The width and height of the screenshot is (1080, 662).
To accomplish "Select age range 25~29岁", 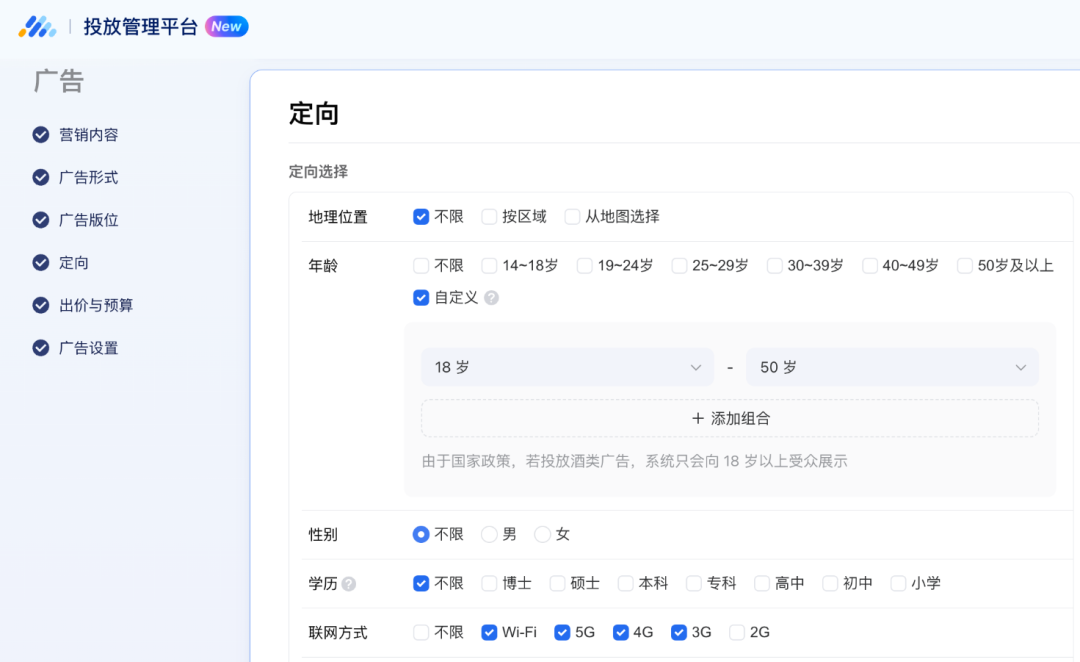I will click(x=679, y=266).
